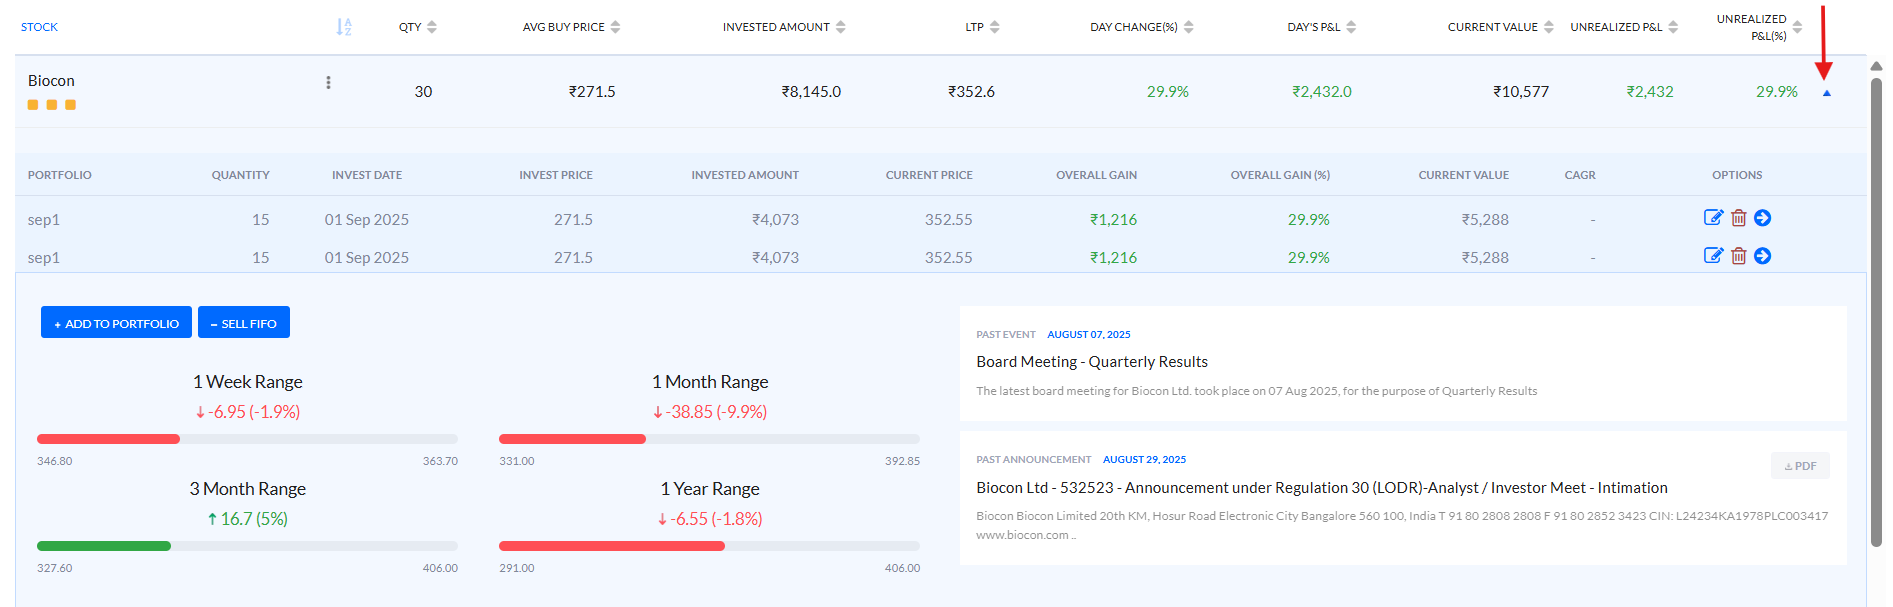
Task: Click the current value ₹10,577
Action: 1521,92
